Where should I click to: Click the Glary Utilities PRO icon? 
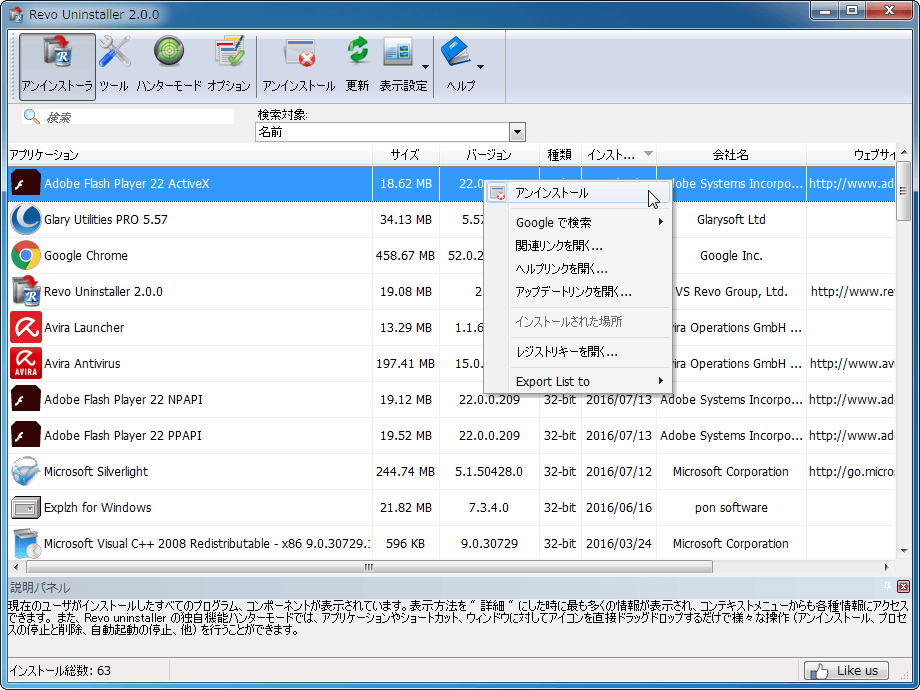(26, 219)
